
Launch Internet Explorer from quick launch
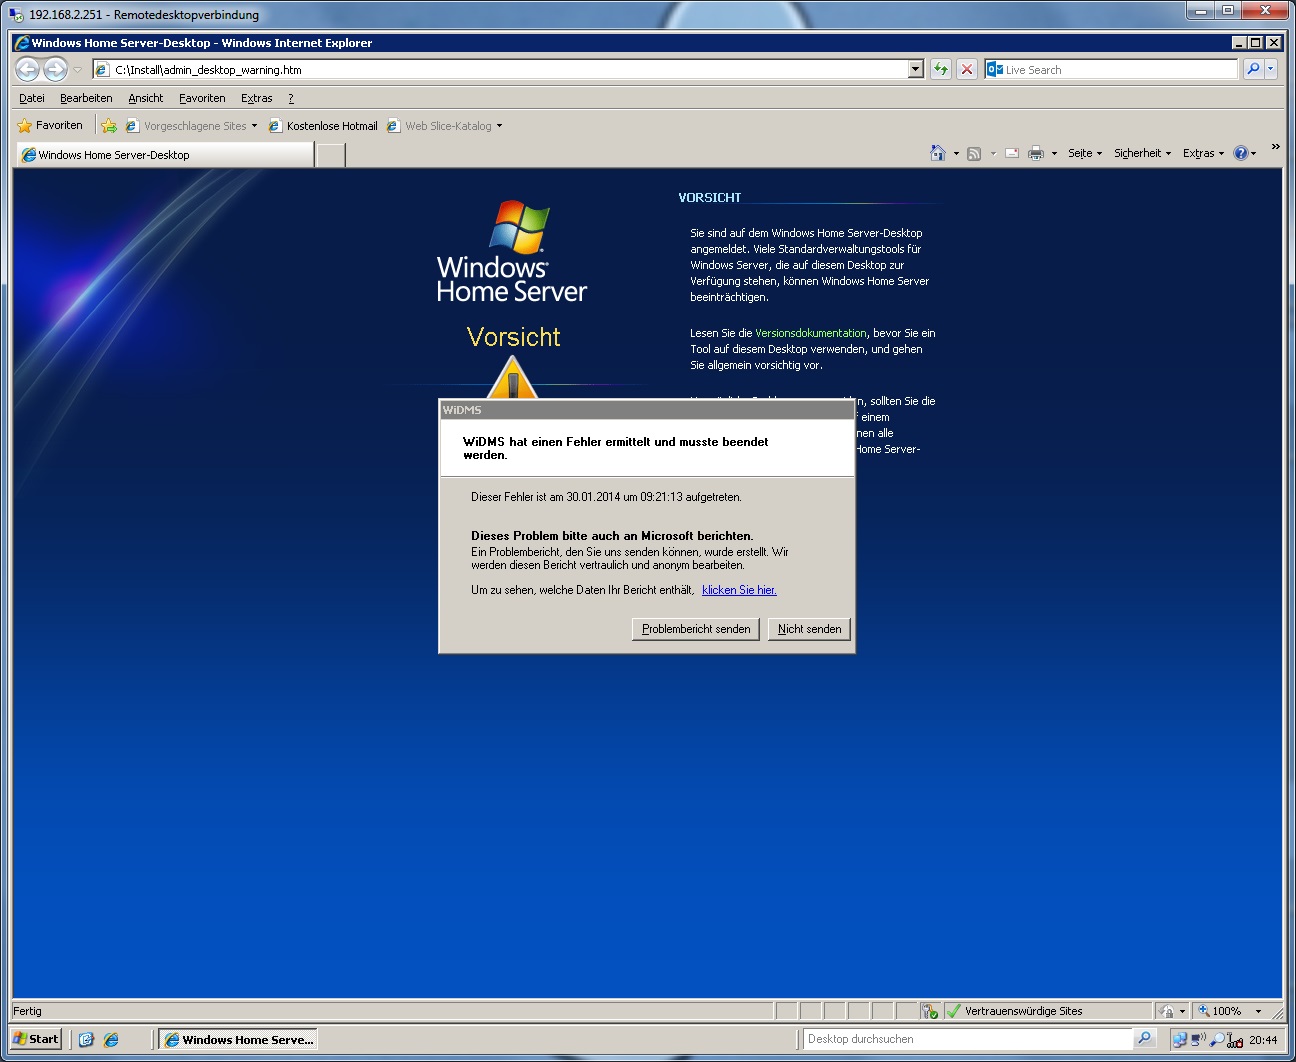point(111,1039)
